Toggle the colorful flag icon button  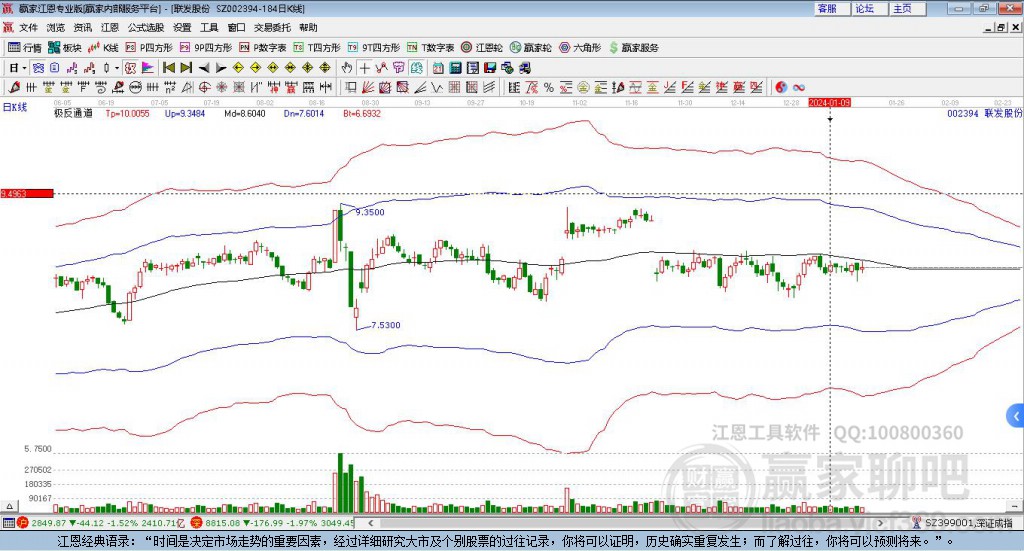coord(148,67)
